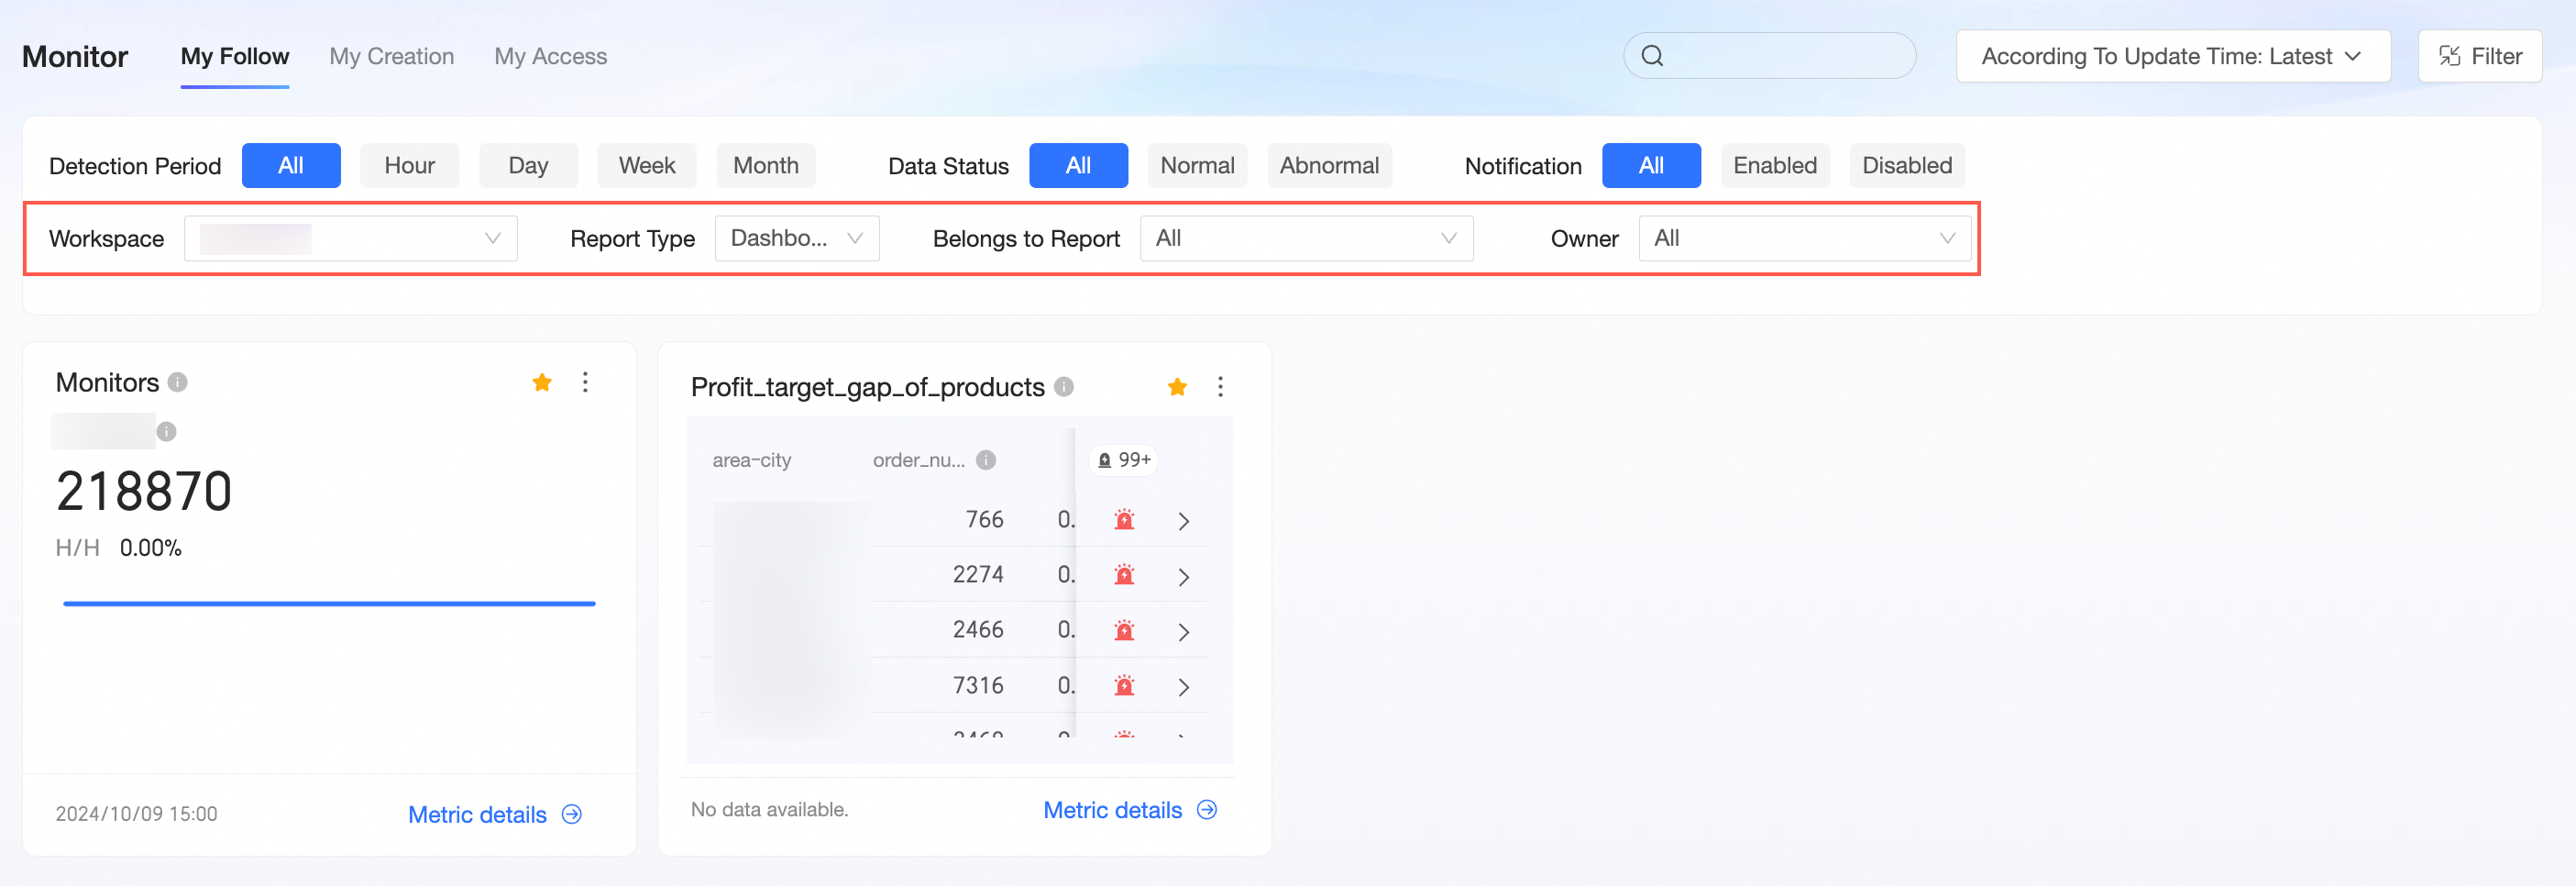Set Data Status to All

coord(1078,165)
